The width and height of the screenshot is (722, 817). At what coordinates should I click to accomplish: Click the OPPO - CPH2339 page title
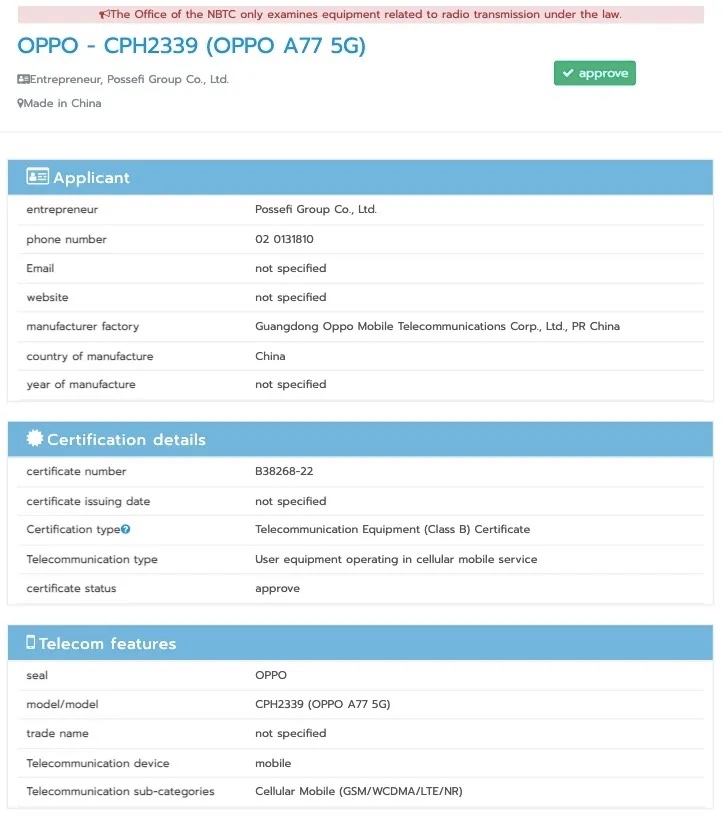[x=191, y=46]
